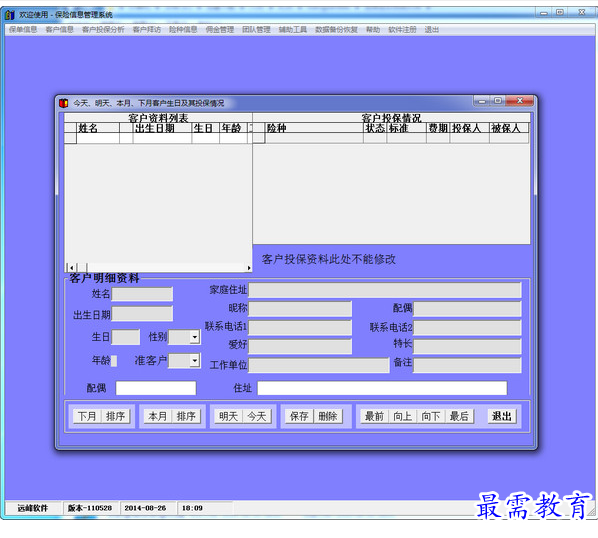598x538 pixels.
Task: Jump to last record with 最后
Action: [459, 416]
